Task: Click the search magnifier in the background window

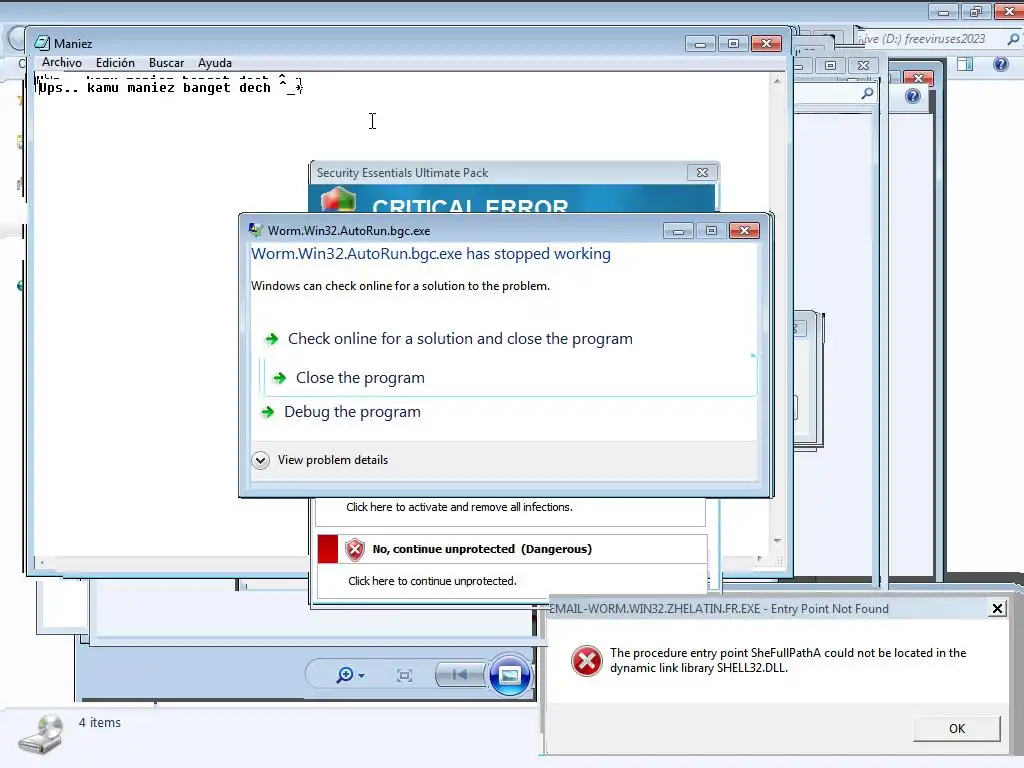Action: click(x=867, y=94)
